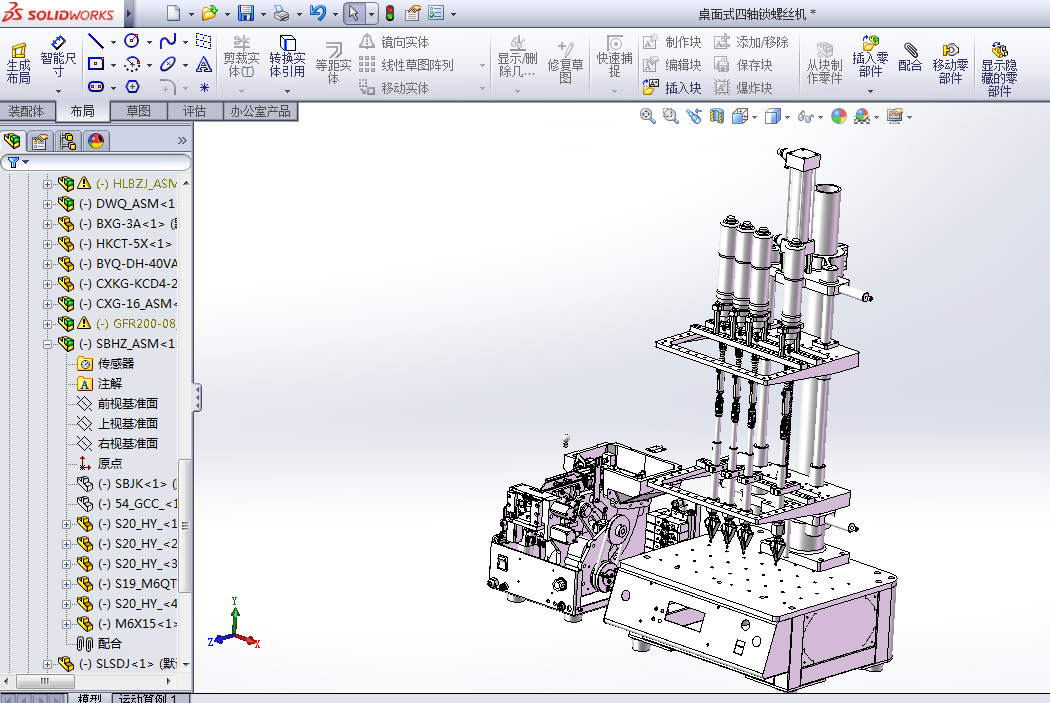Click the Mate (配合) paperclip tool
1050x703 pixels.
pyautogui.click(x=910, y=57)
